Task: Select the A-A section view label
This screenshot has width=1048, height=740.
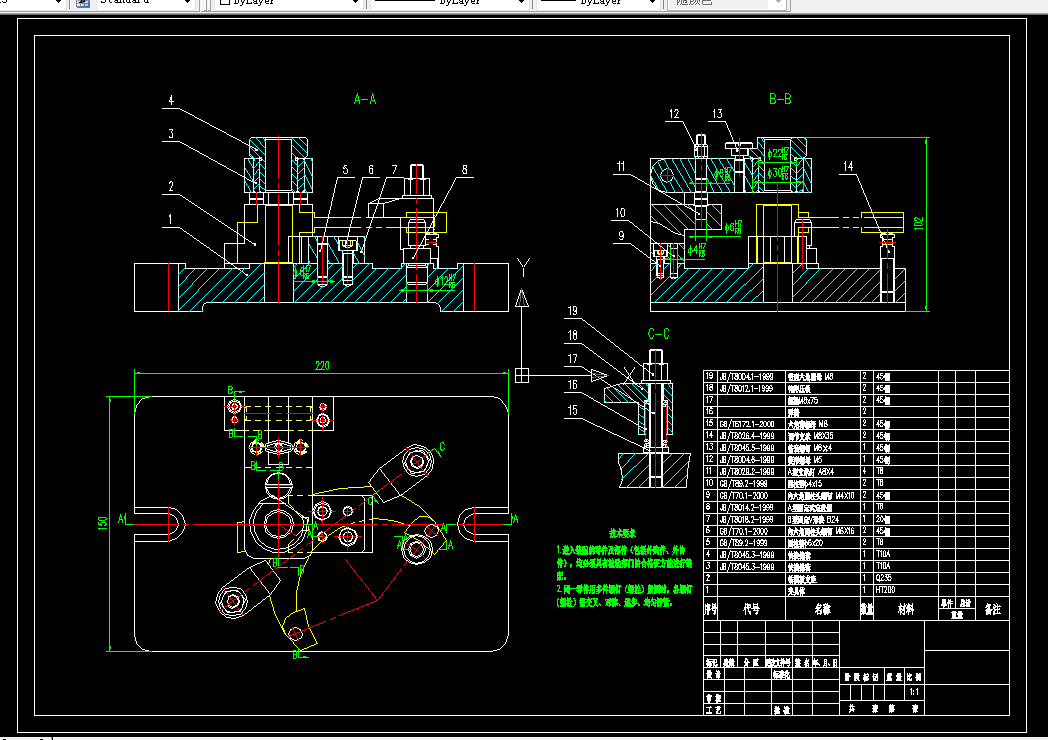Action: [365, 100]
